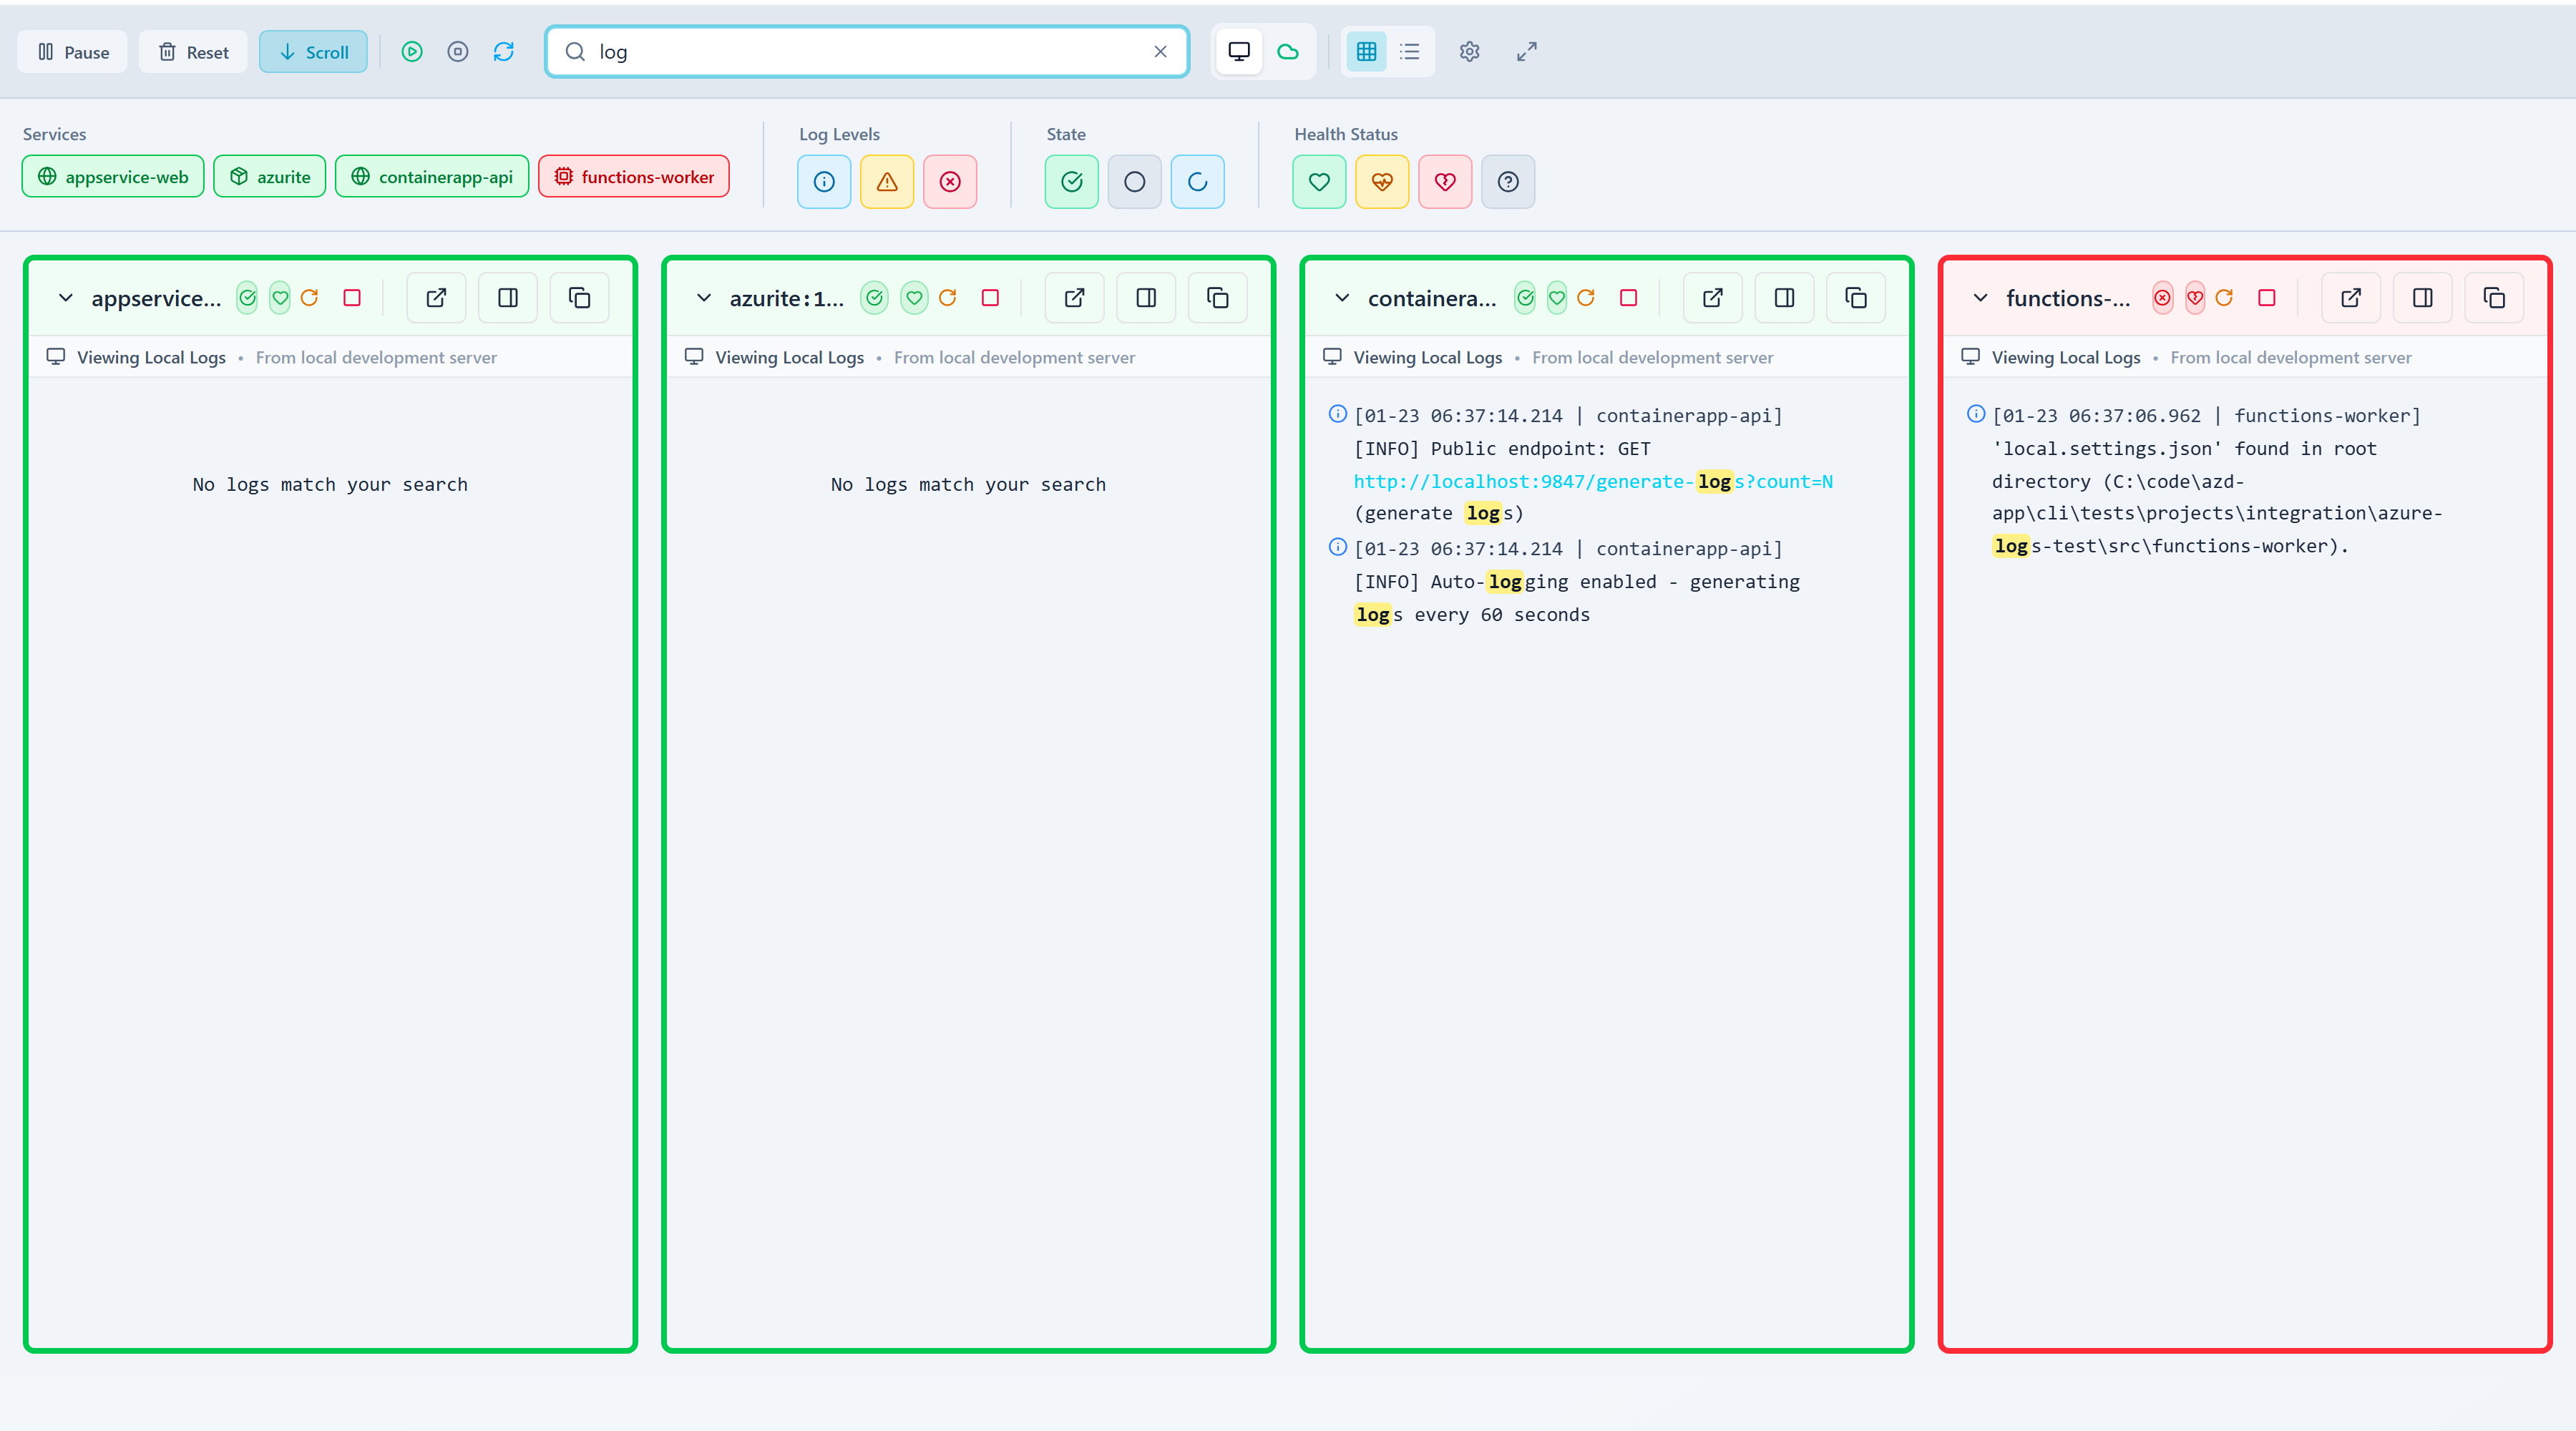
Task: Enable the Scroll button
Action: click(x=312, y=51)
